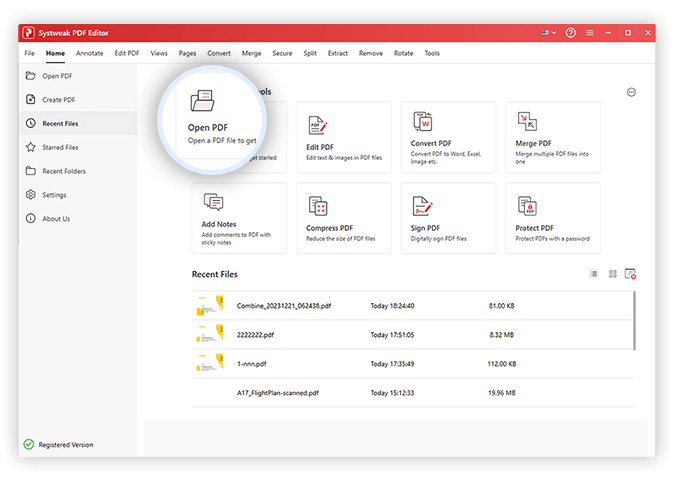
Task: Open Recent Folders label in the sidebar
Action: (64, 171)
